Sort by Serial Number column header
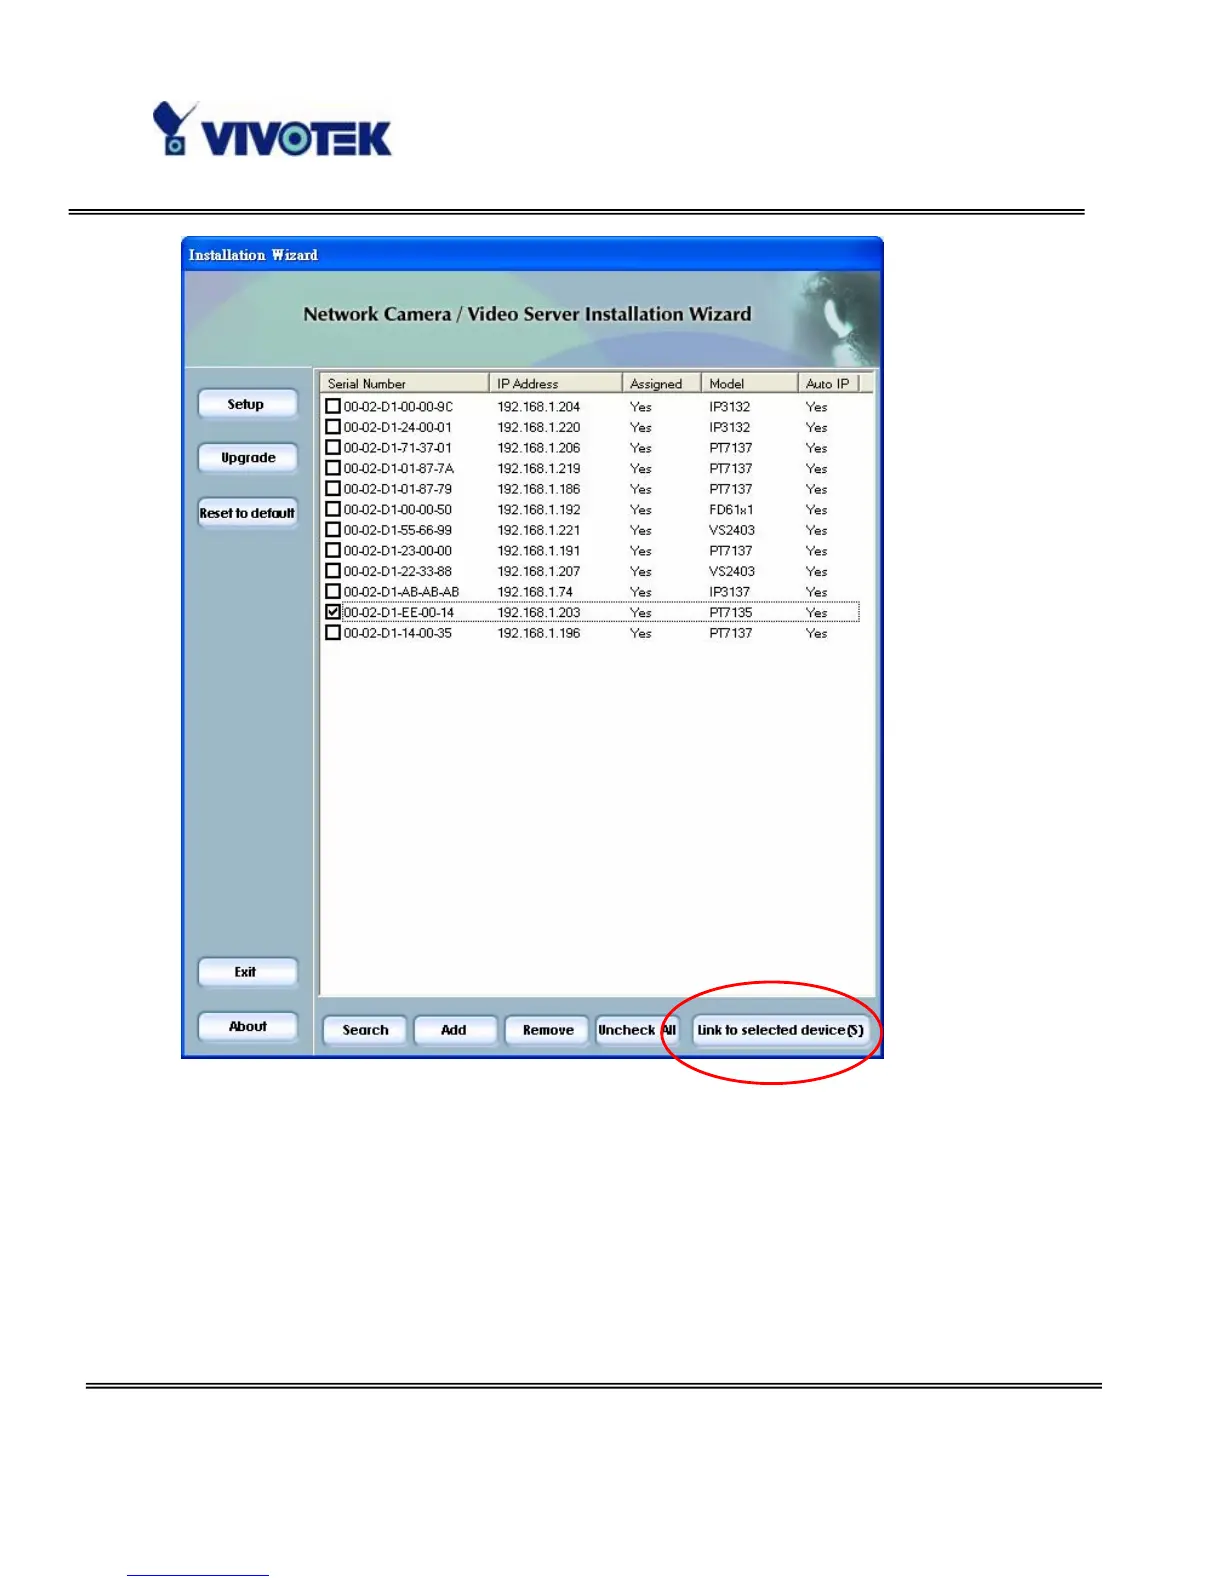 404,383
